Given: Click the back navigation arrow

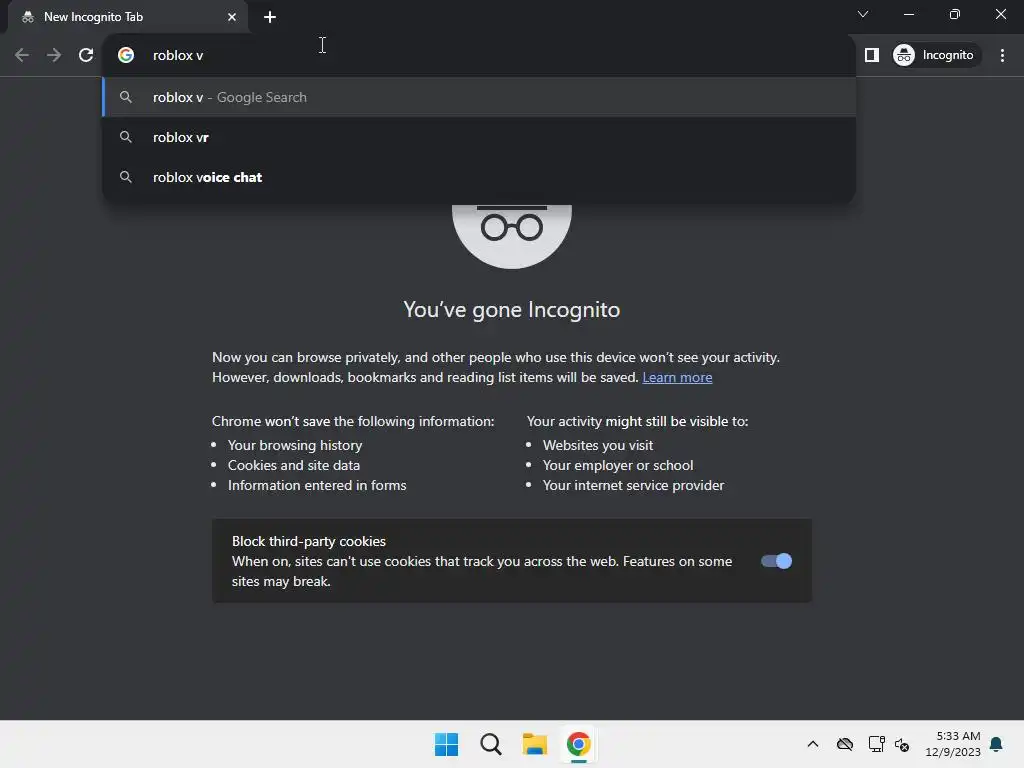Looking at the screenshot, I should [22, 56].
